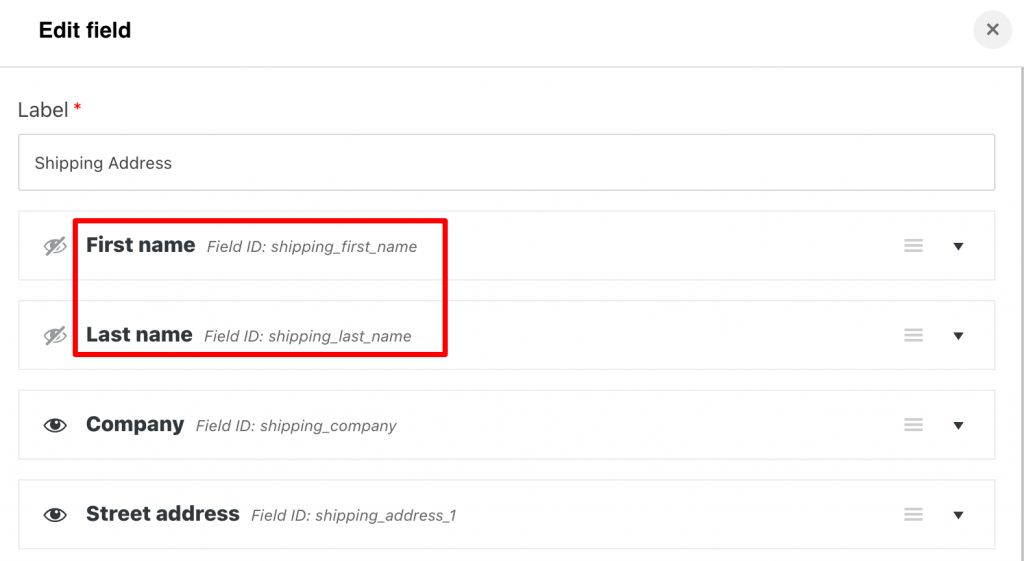1024x561 pixels.
Task: Click the drag handle on the Last name row
Action: (913, 335)
